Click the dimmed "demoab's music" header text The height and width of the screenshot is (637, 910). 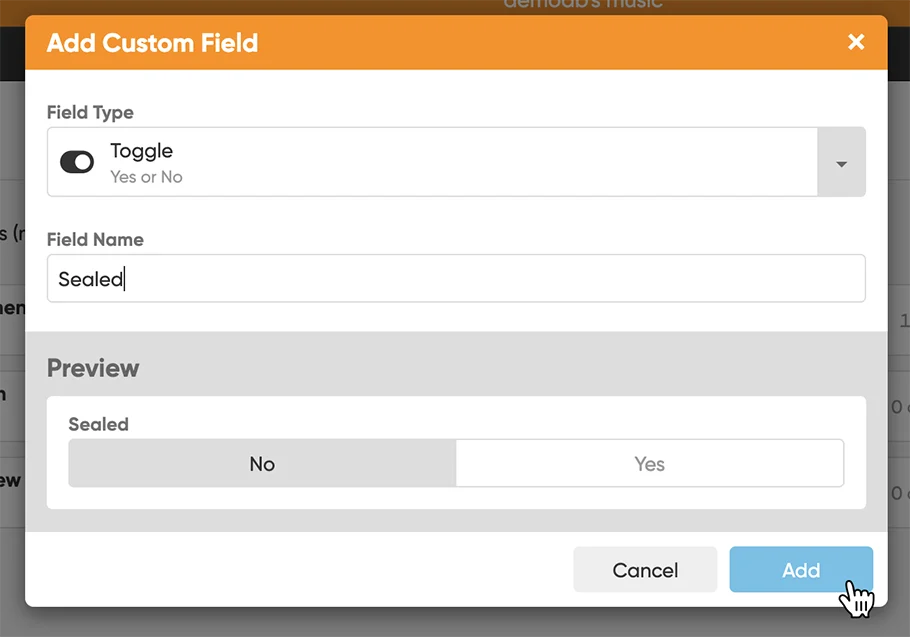(x=582, y=5)
